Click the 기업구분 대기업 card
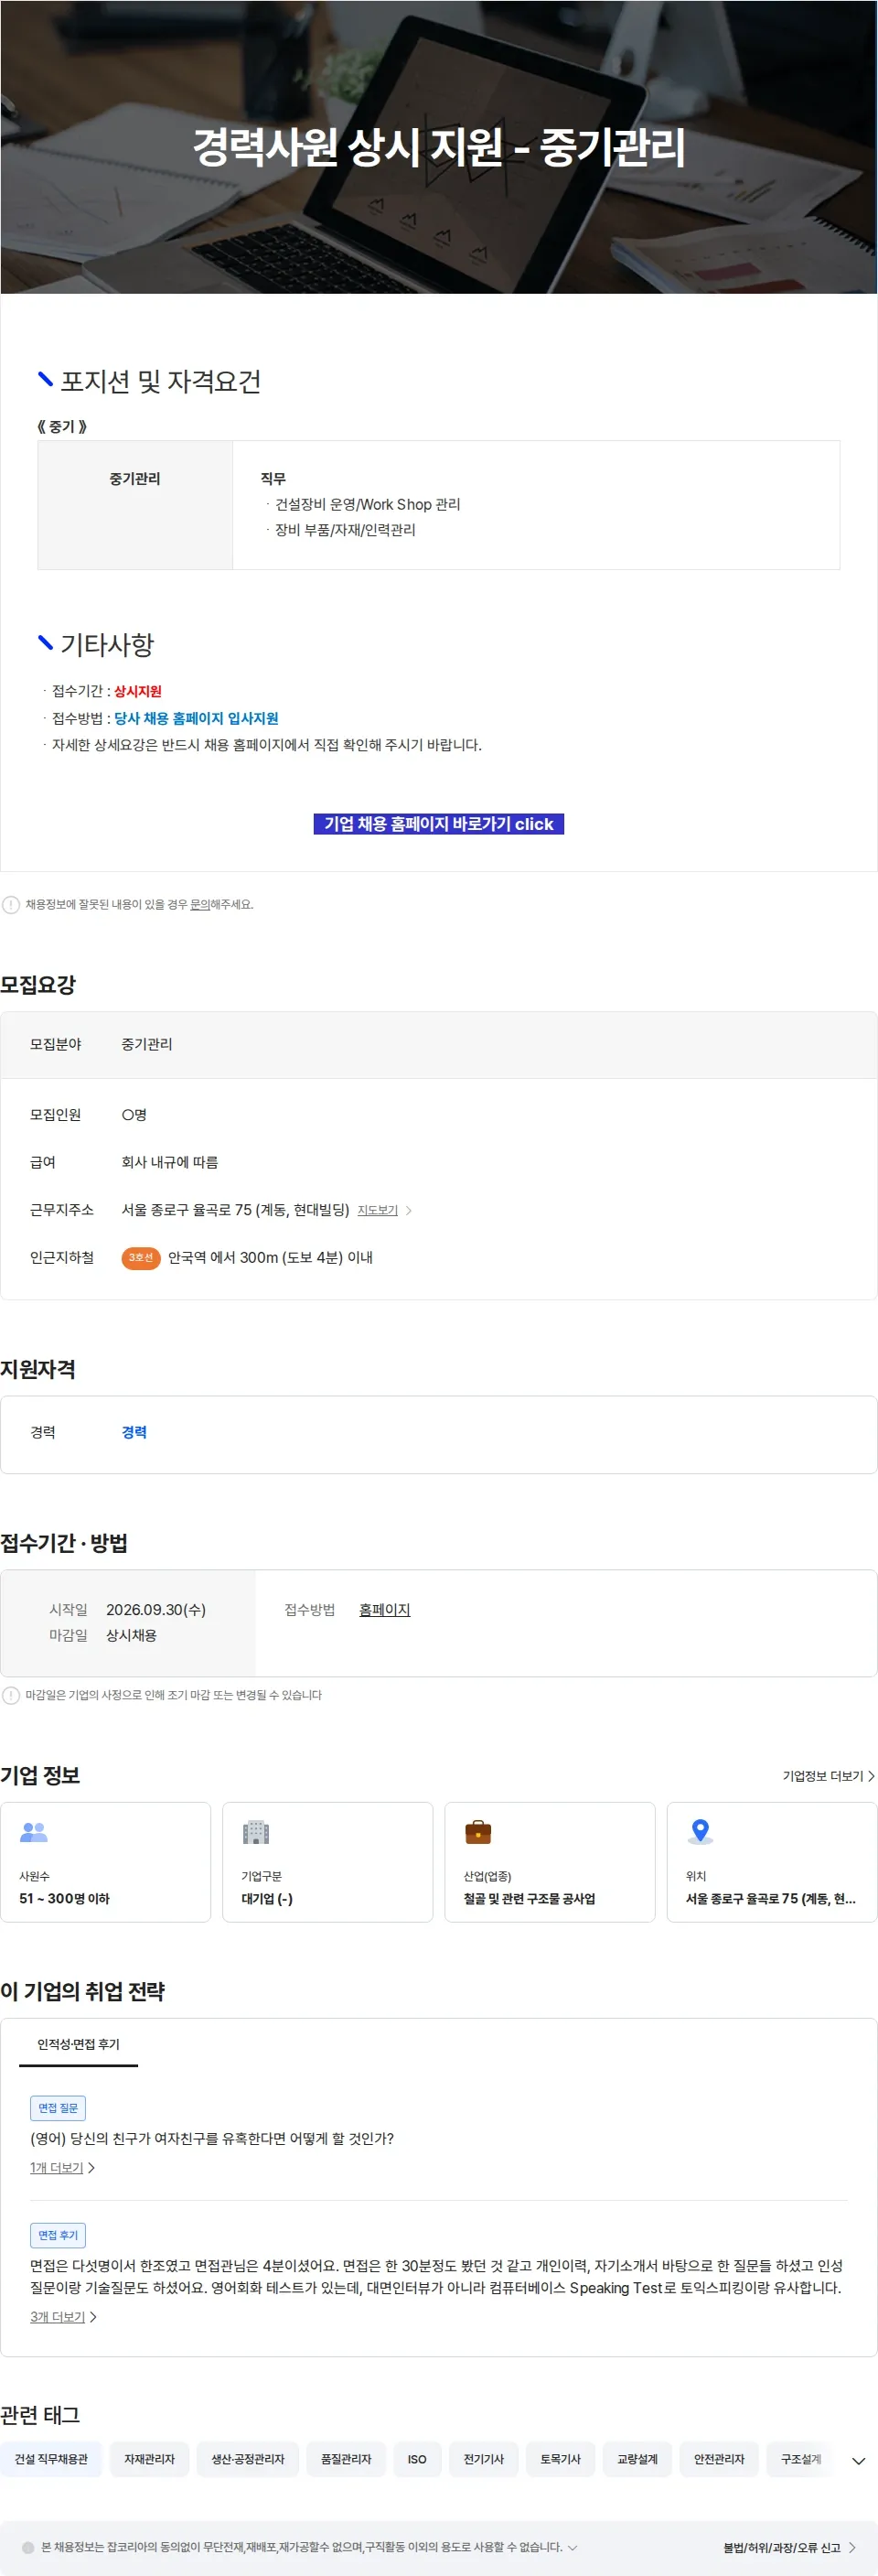 327,1861
